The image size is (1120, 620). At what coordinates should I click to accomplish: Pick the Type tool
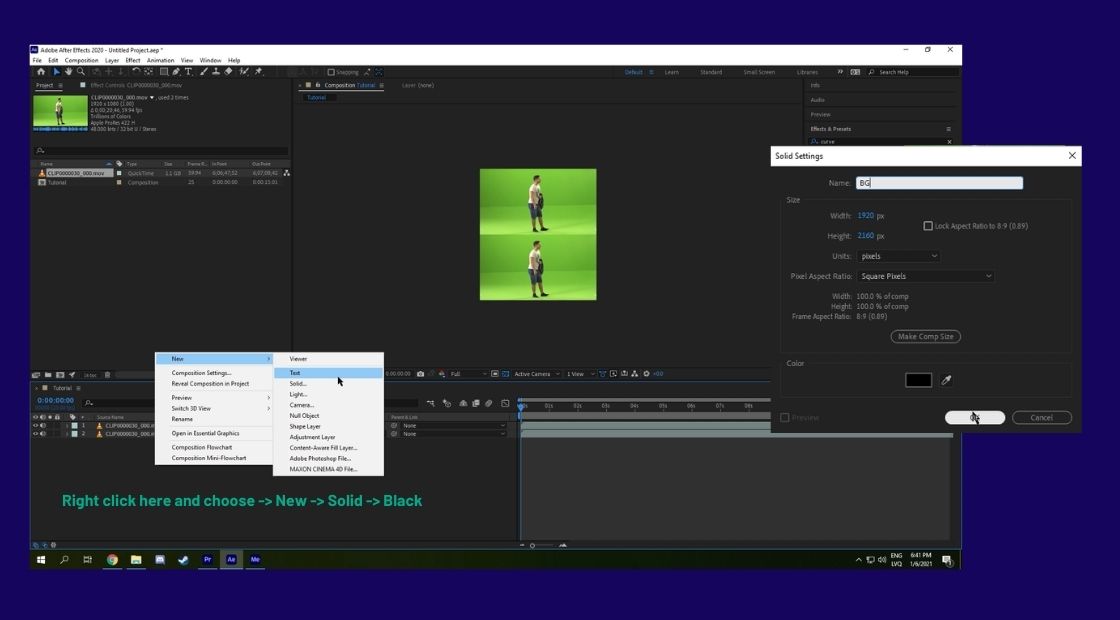[x=187, y=71]
